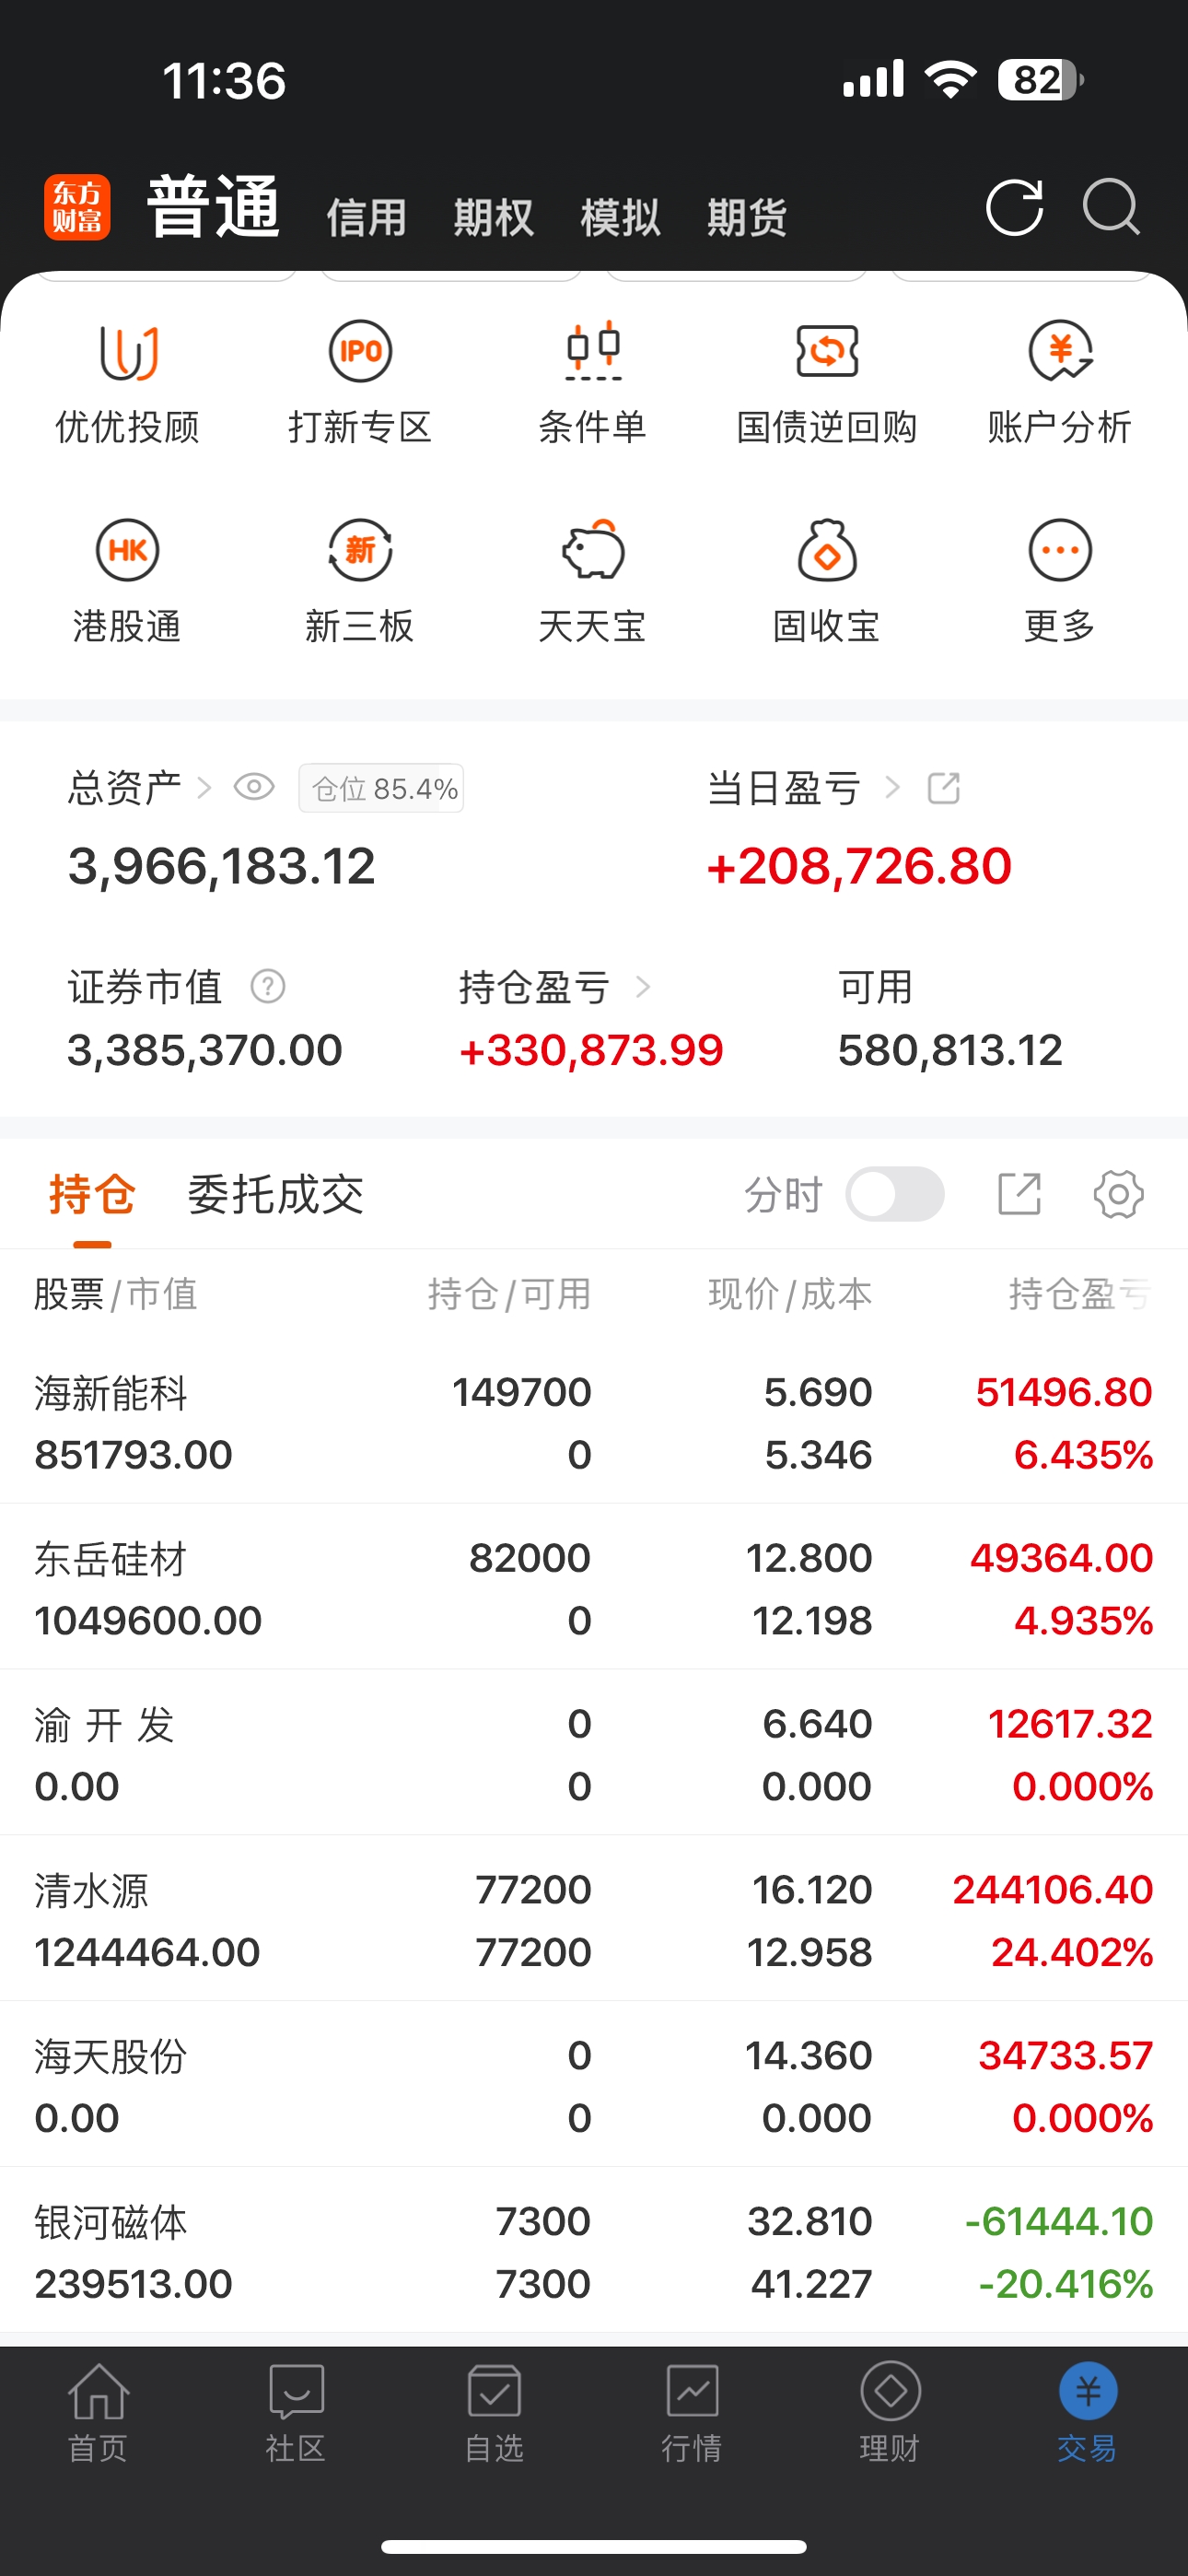Image resolution: width=1188 pixels, height=2576 pixels.
Task: Tap 证券市值 help question mark
Action: click(x=268, y=987)
